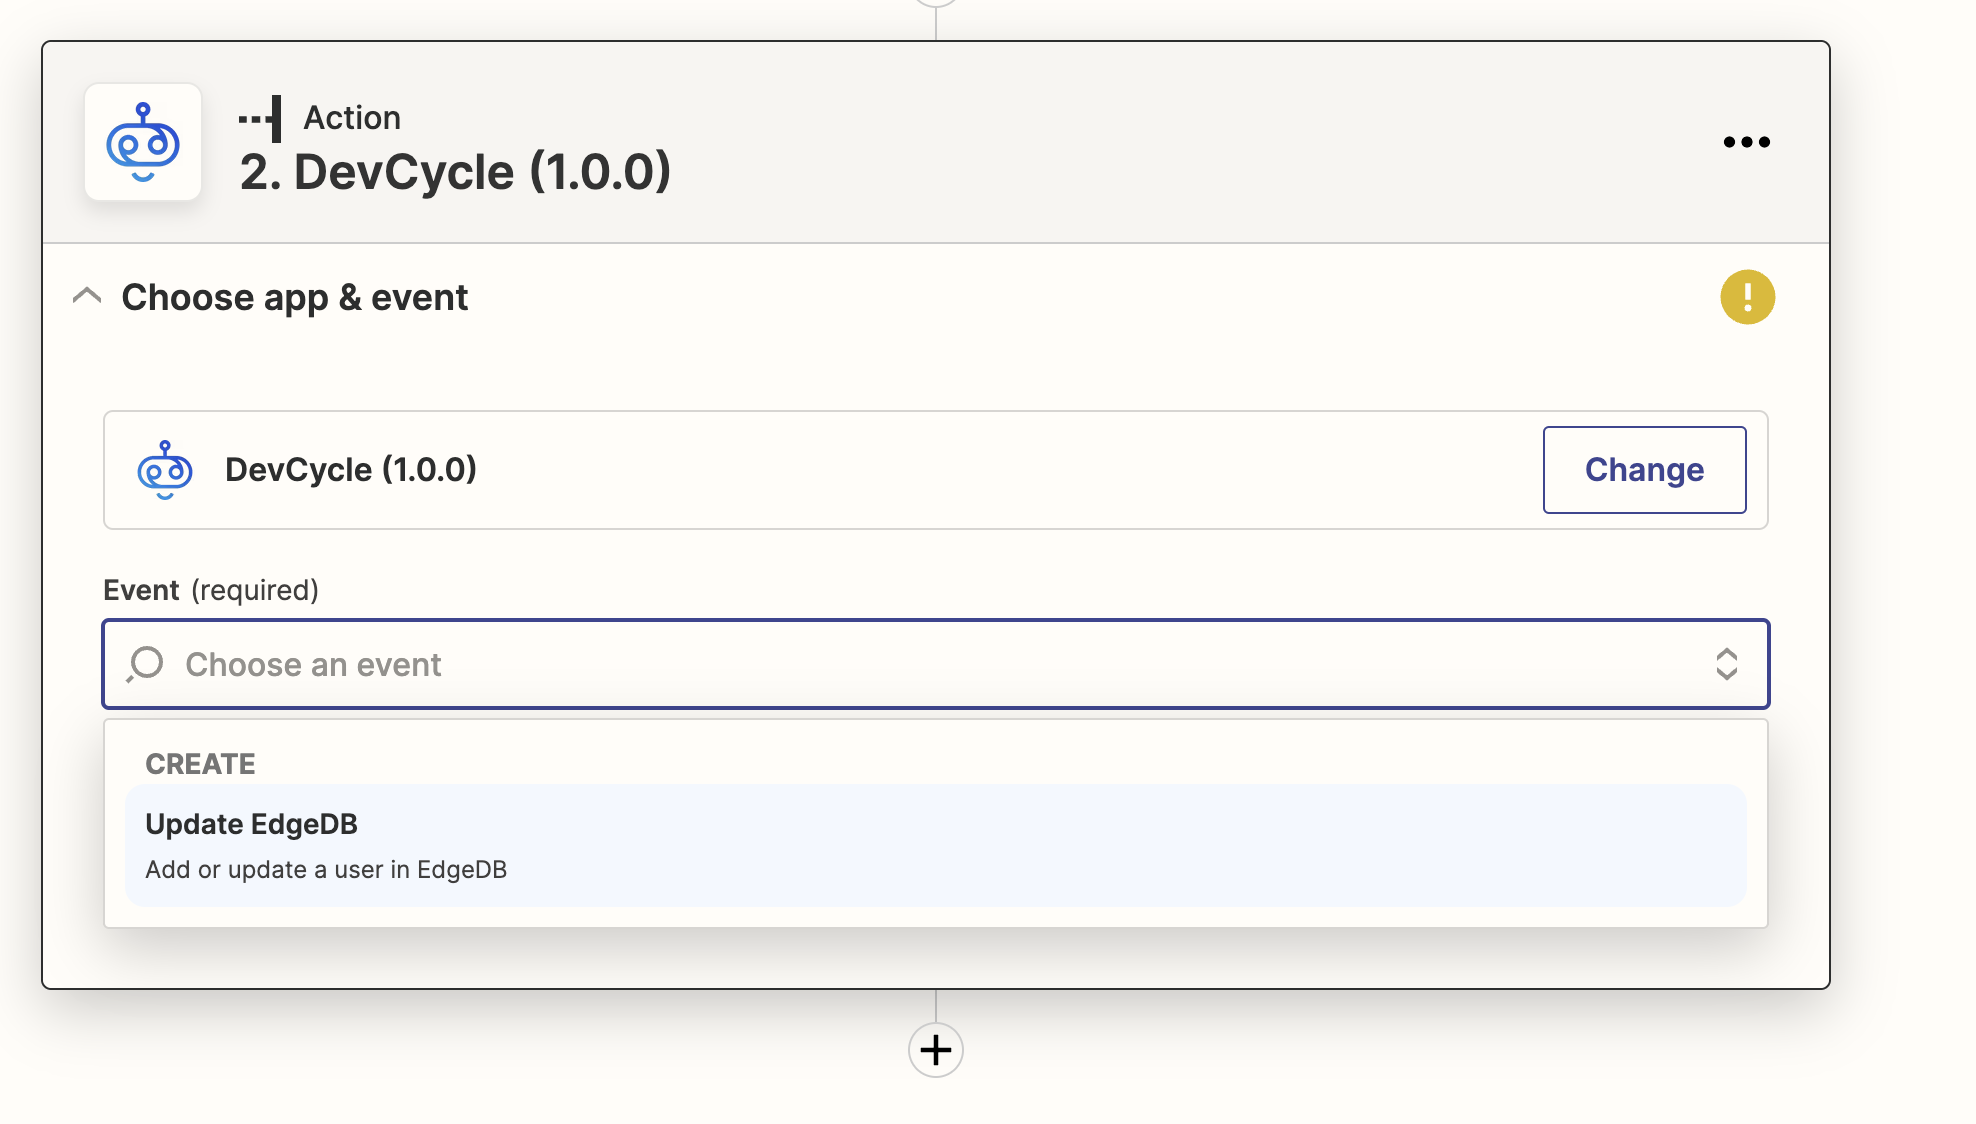Screen dimensions: 1976x1124
Task: Click the CREATE group header in list
Action: click(x=200, y=764)
